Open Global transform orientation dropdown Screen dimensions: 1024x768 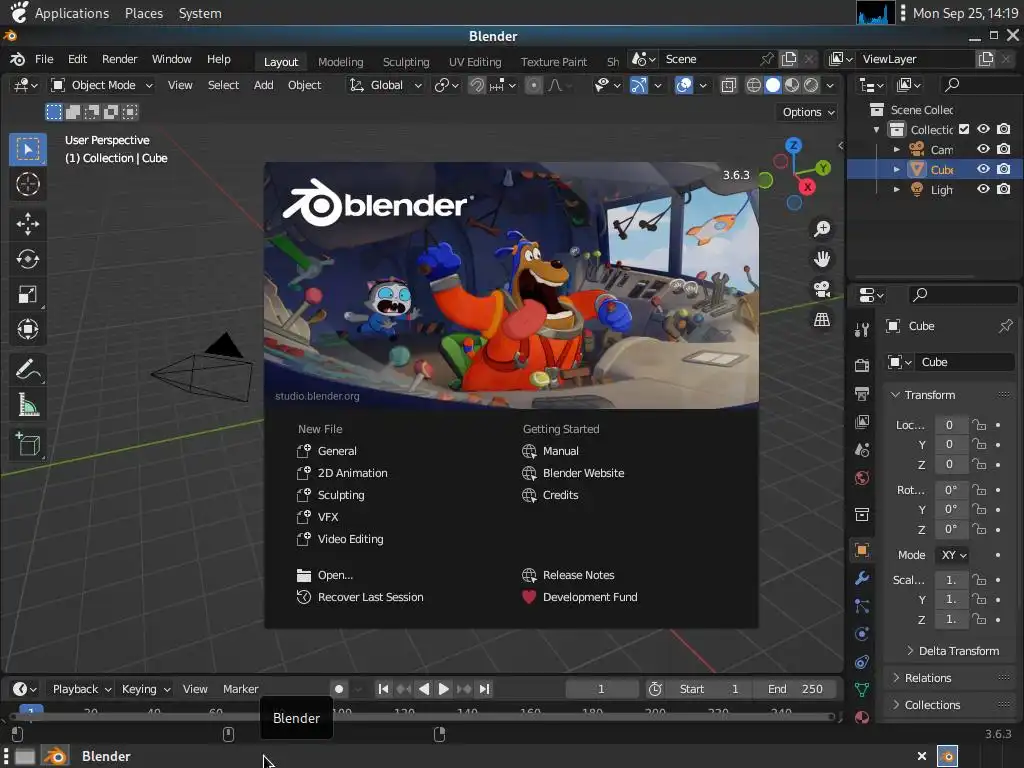pyautogui.click(x=385, y=85)
